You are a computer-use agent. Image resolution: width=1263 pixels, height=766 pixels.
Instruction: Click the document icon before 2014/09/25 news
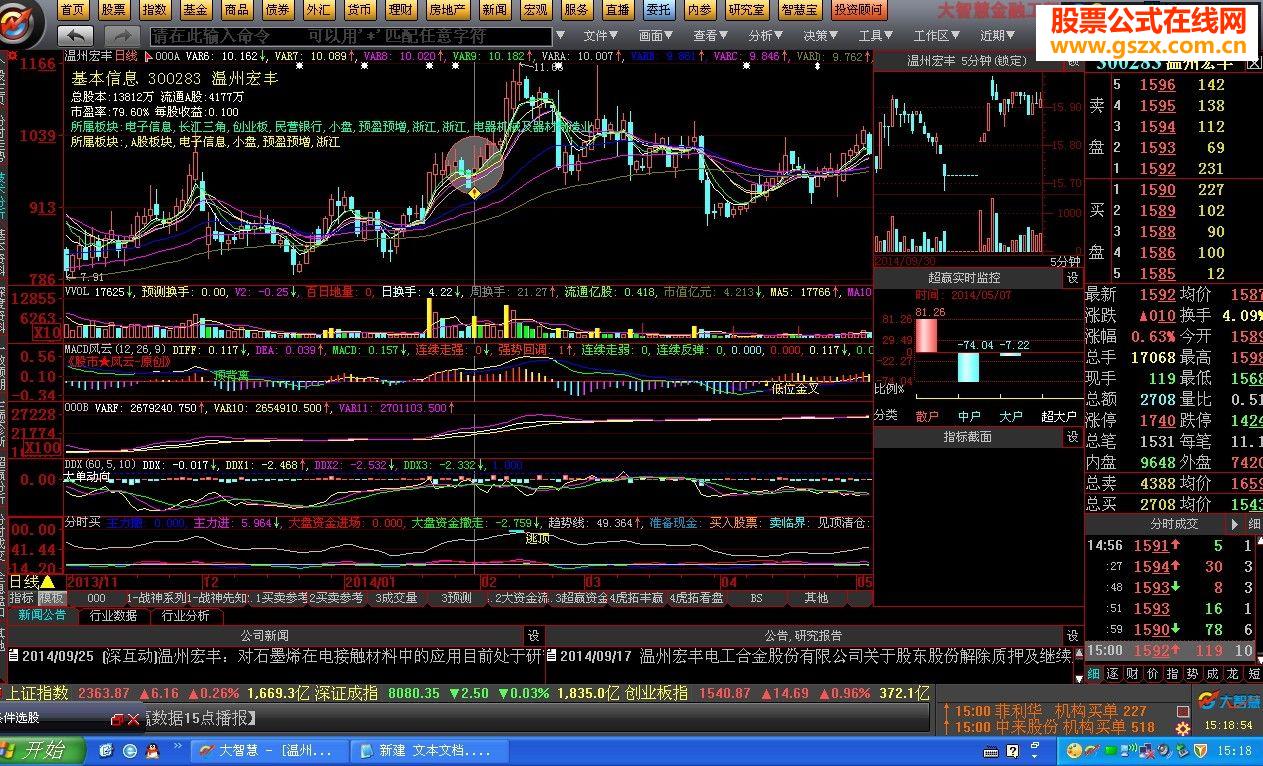coord(13,657)
